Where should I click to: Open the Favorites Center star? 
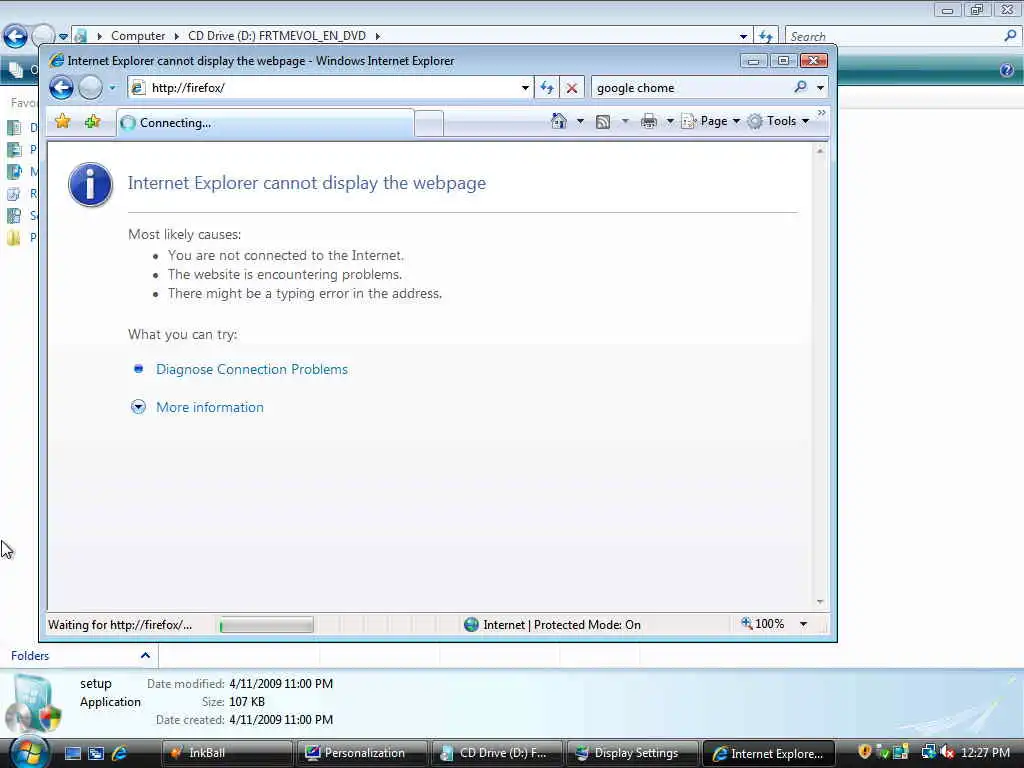pyautogui.click(x=63, y=121)
